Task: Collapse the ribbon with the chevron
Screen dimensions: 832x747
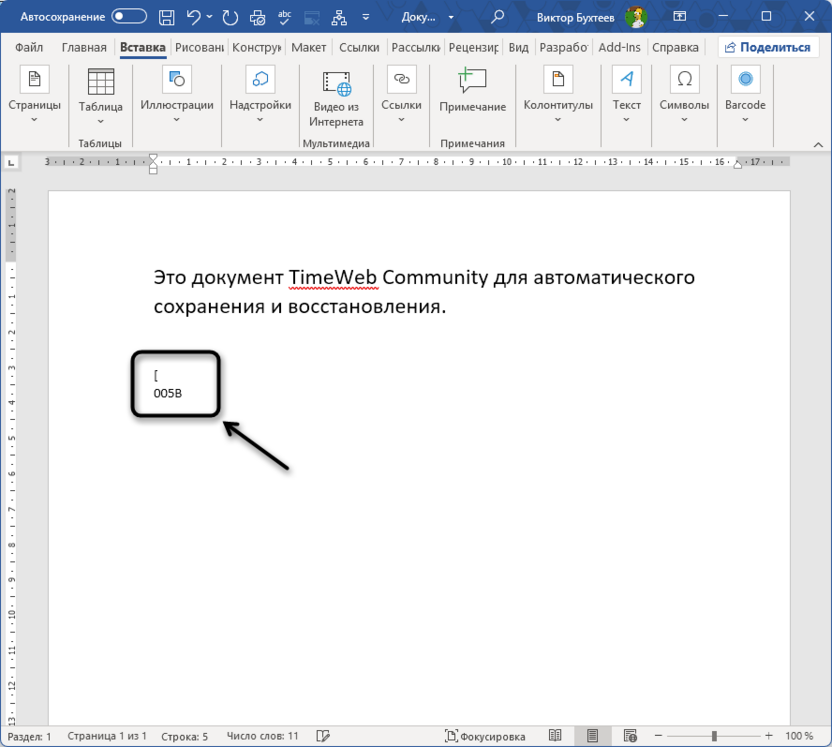Action: 818,144
